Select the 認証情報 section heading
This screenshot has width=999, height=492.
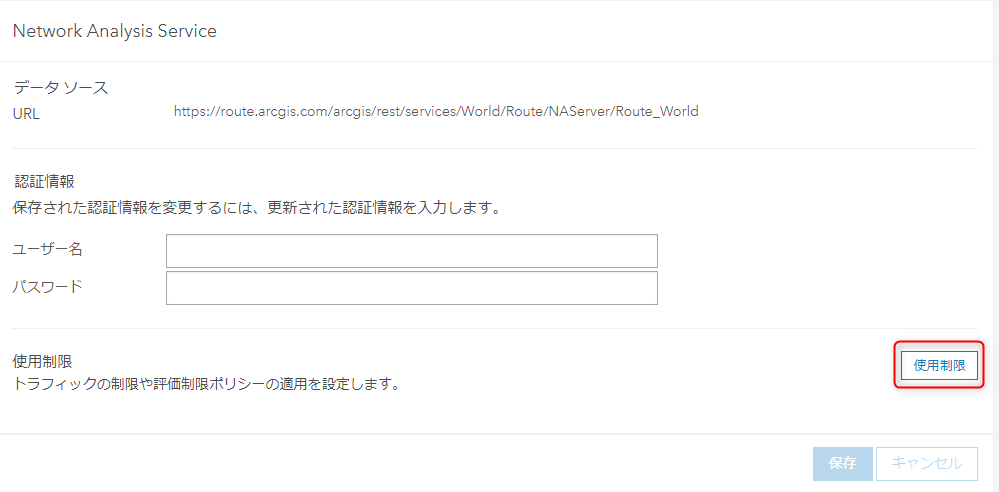click(45, 182)
